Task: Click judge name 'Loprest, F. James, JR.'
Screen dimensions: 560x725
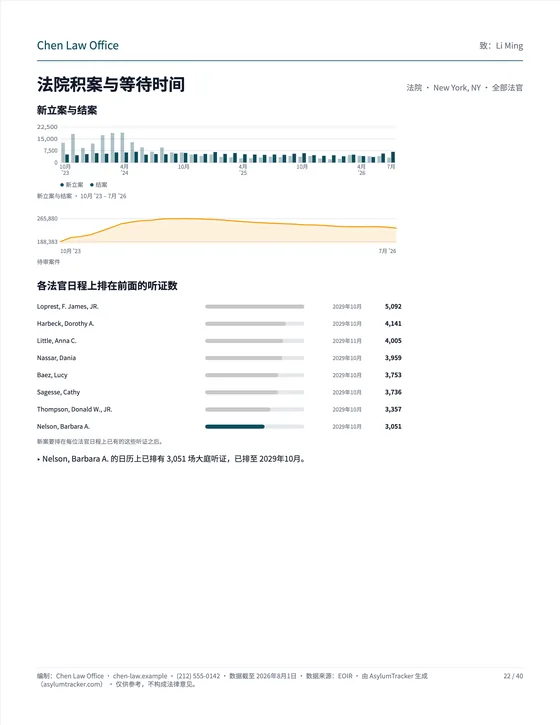Action: coord(68,307)
